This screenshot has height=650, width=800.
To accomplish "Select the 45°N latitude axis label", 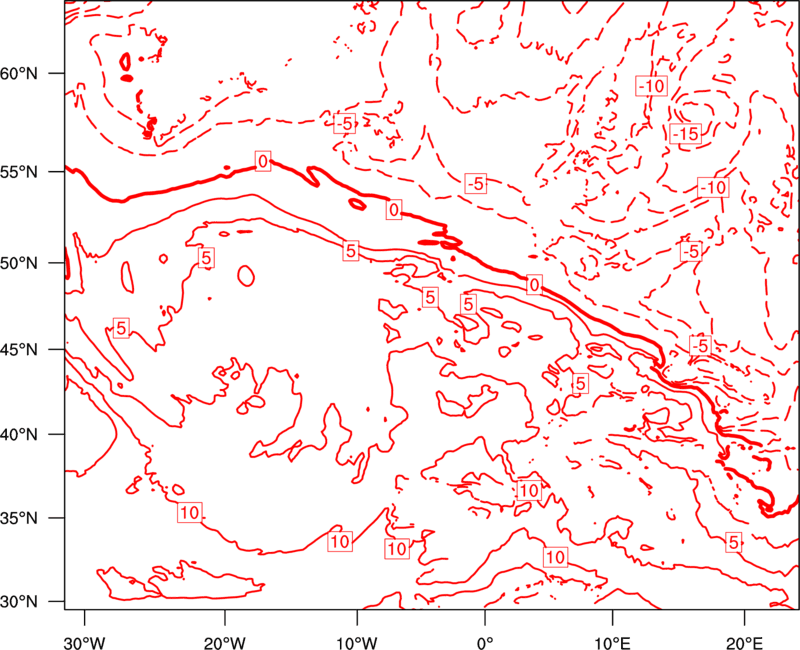I will [19, 349].
